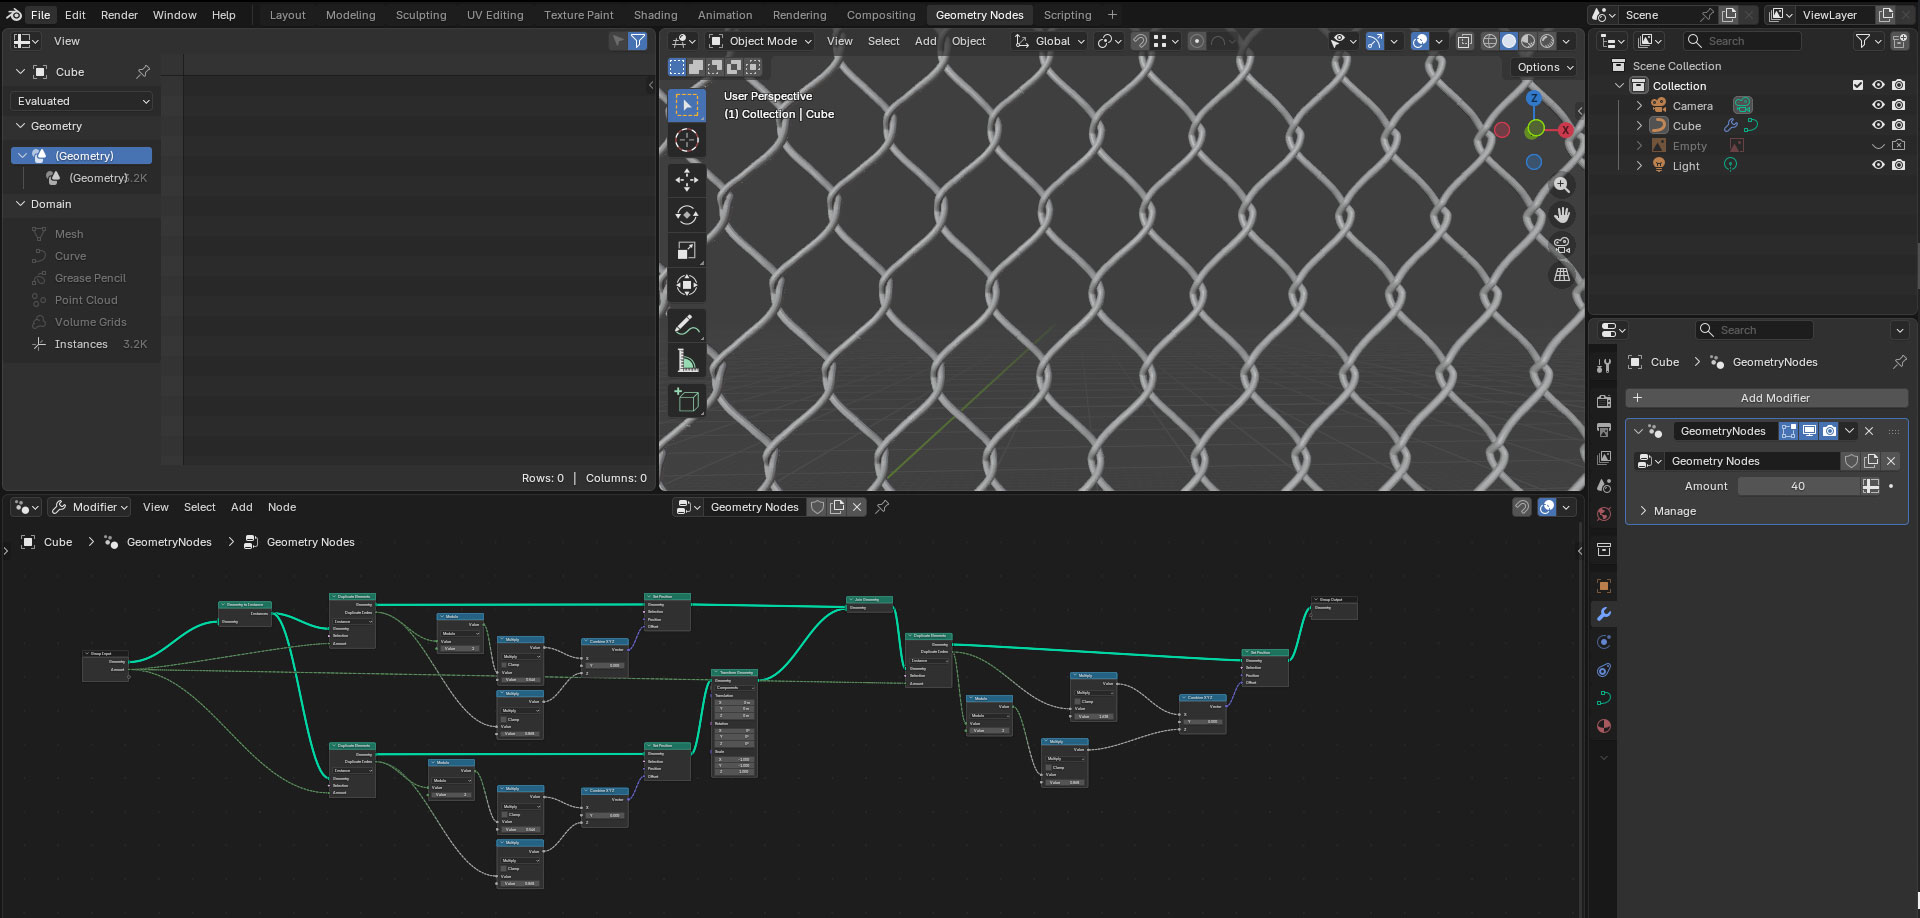Switch between perspective and orthographic view
The width and height of the screenshot is (1920, 918).
(x=1562, y=275)
